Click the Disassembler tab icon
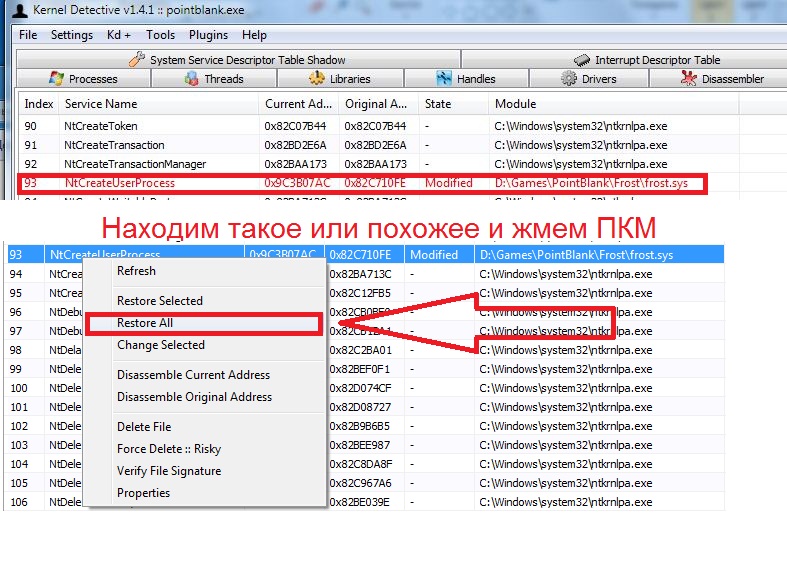Viewport: 787px width, 566px height. (689, 79)
